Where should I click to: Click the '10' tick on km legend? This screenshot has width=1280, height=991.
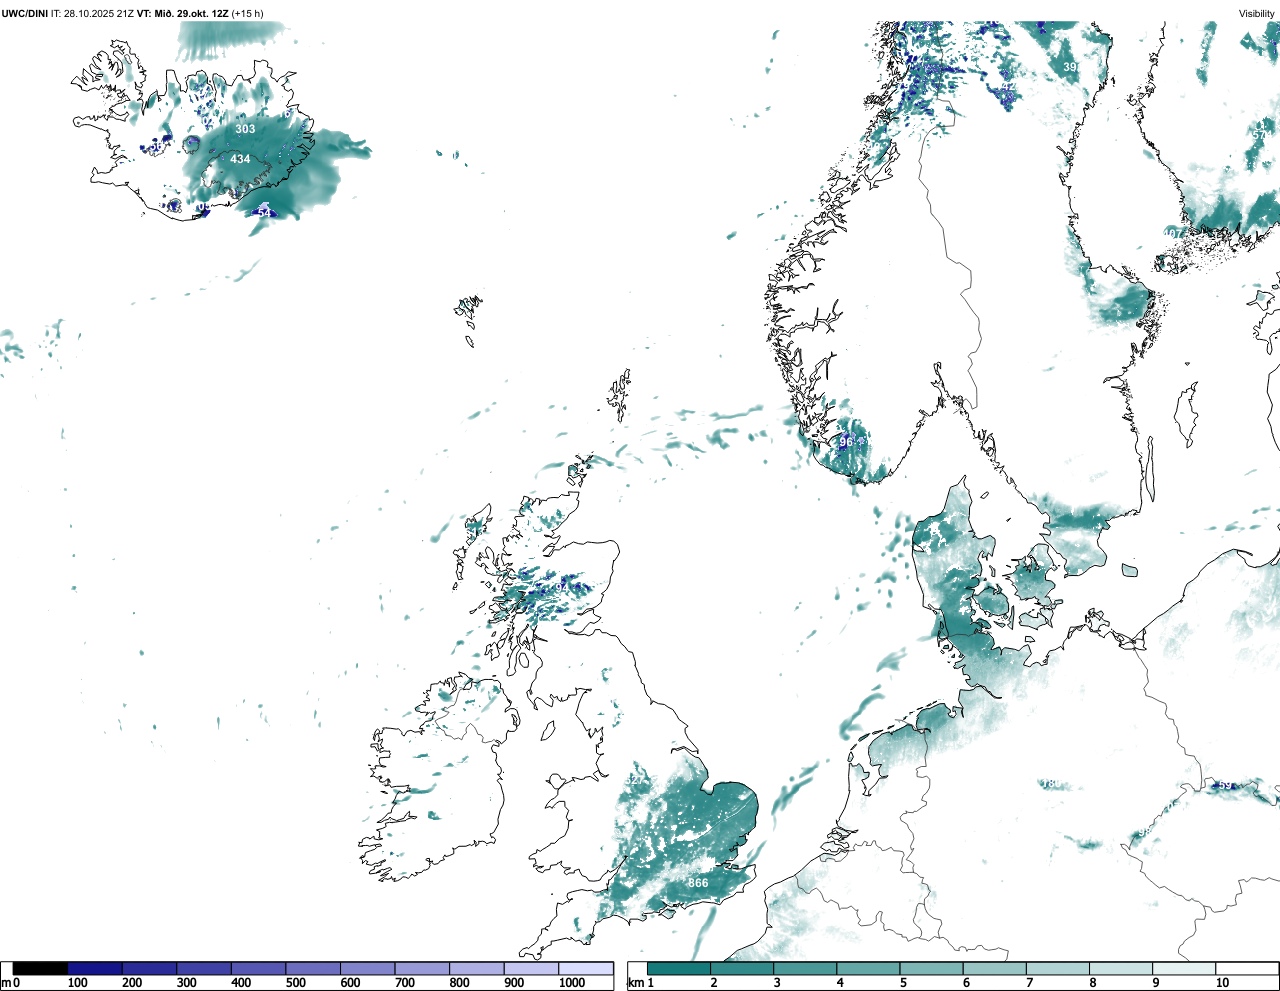tap(1222, 983)
